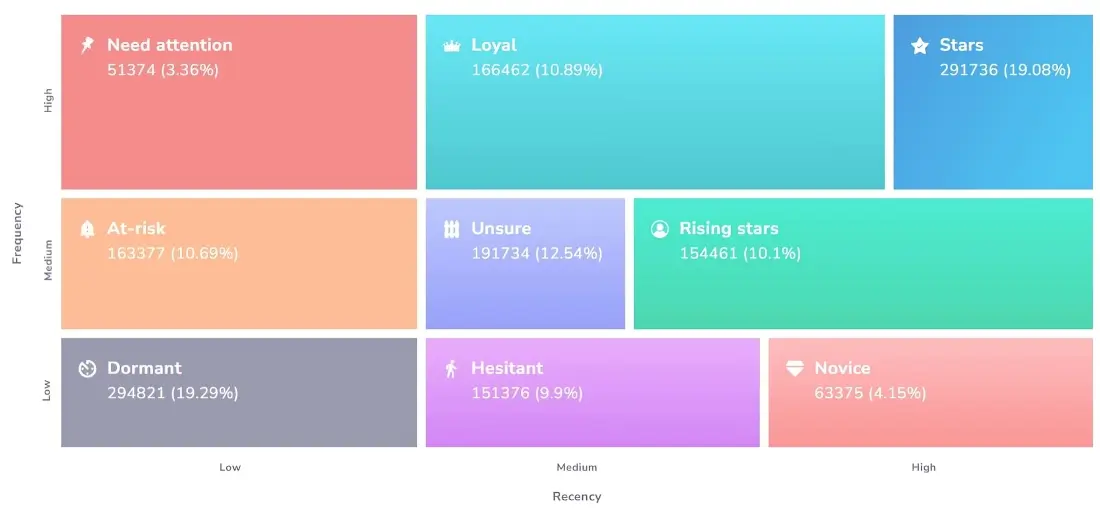1100x511 pixels.
Task: Click the clock icon next to Dormant
Action: click(87, 369)
